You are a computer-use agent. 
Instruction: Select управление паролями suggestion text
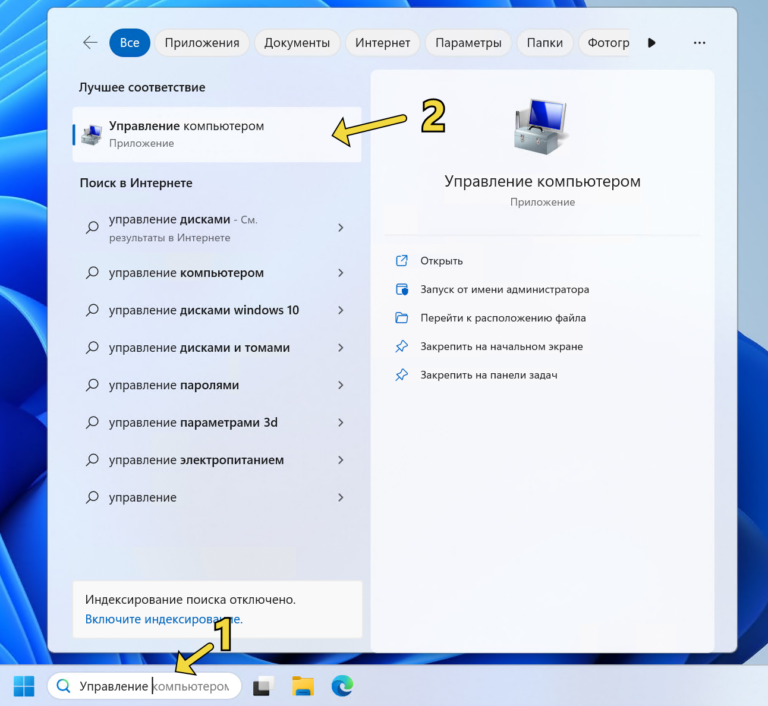click(174, 385)
